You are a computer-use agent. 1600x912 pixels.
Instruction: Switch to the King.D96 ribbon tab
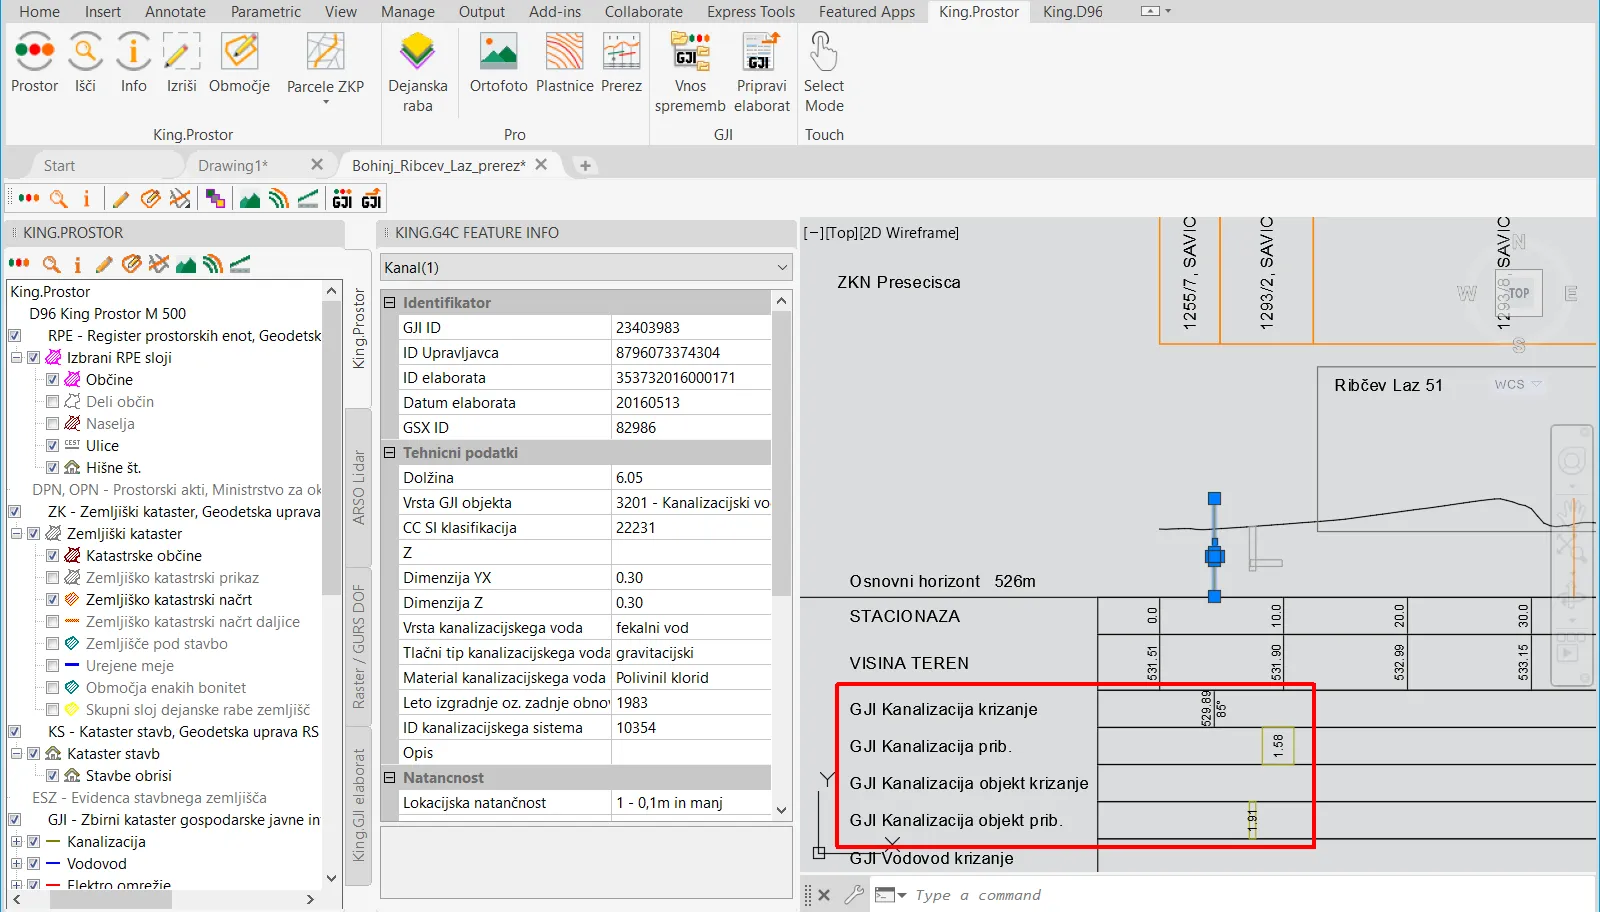tap(1072, 12)
